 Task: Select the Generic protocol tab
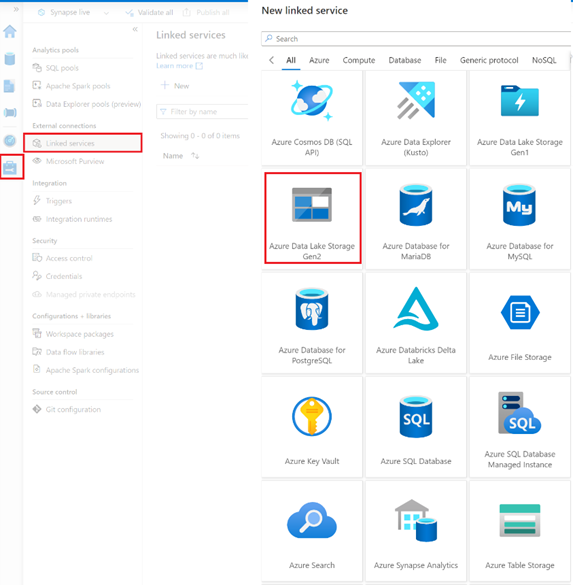click(x=489, y=60)
